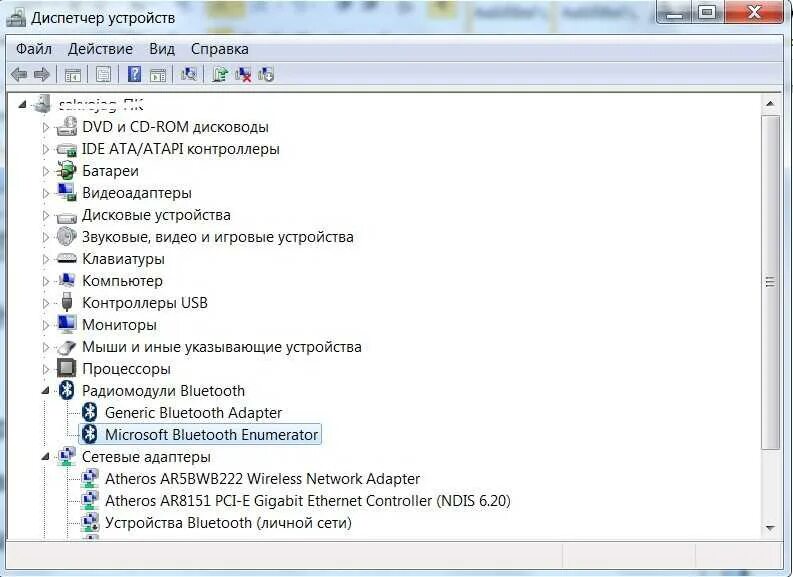Click the root computer node icon
The image size is (793, 577).
point(41,104)
